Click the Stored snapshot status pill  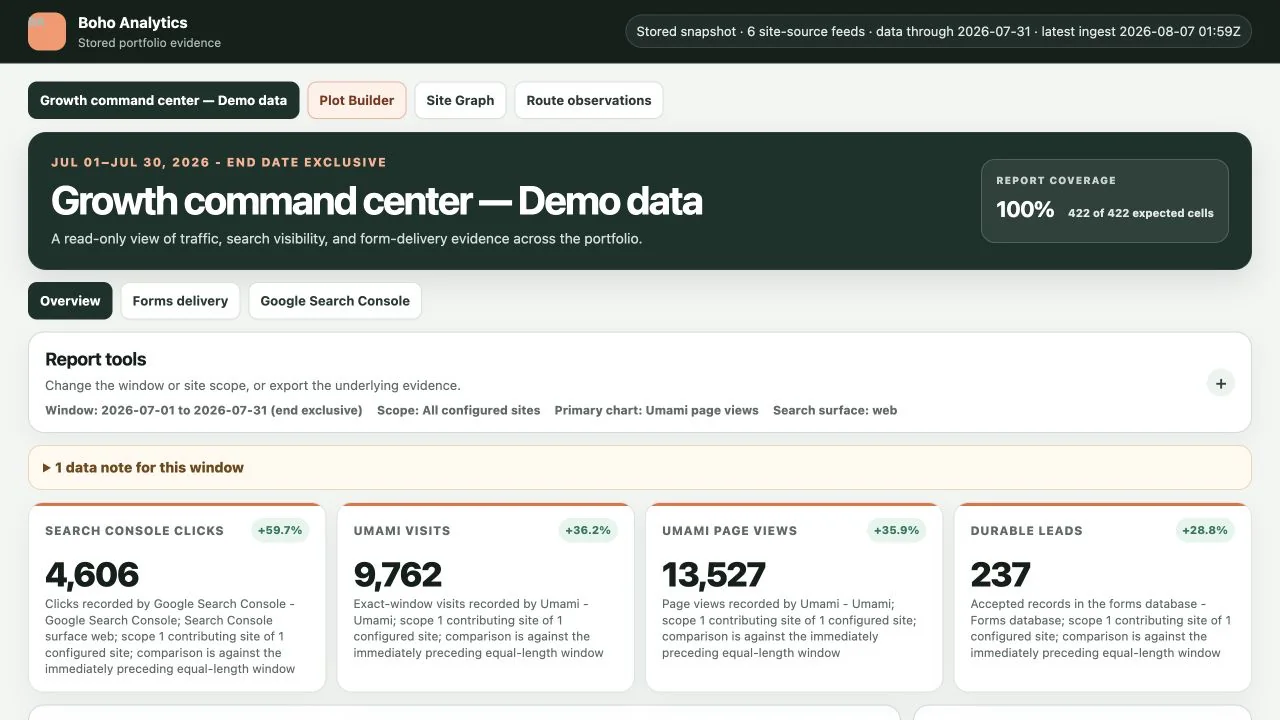click(938, 32)
